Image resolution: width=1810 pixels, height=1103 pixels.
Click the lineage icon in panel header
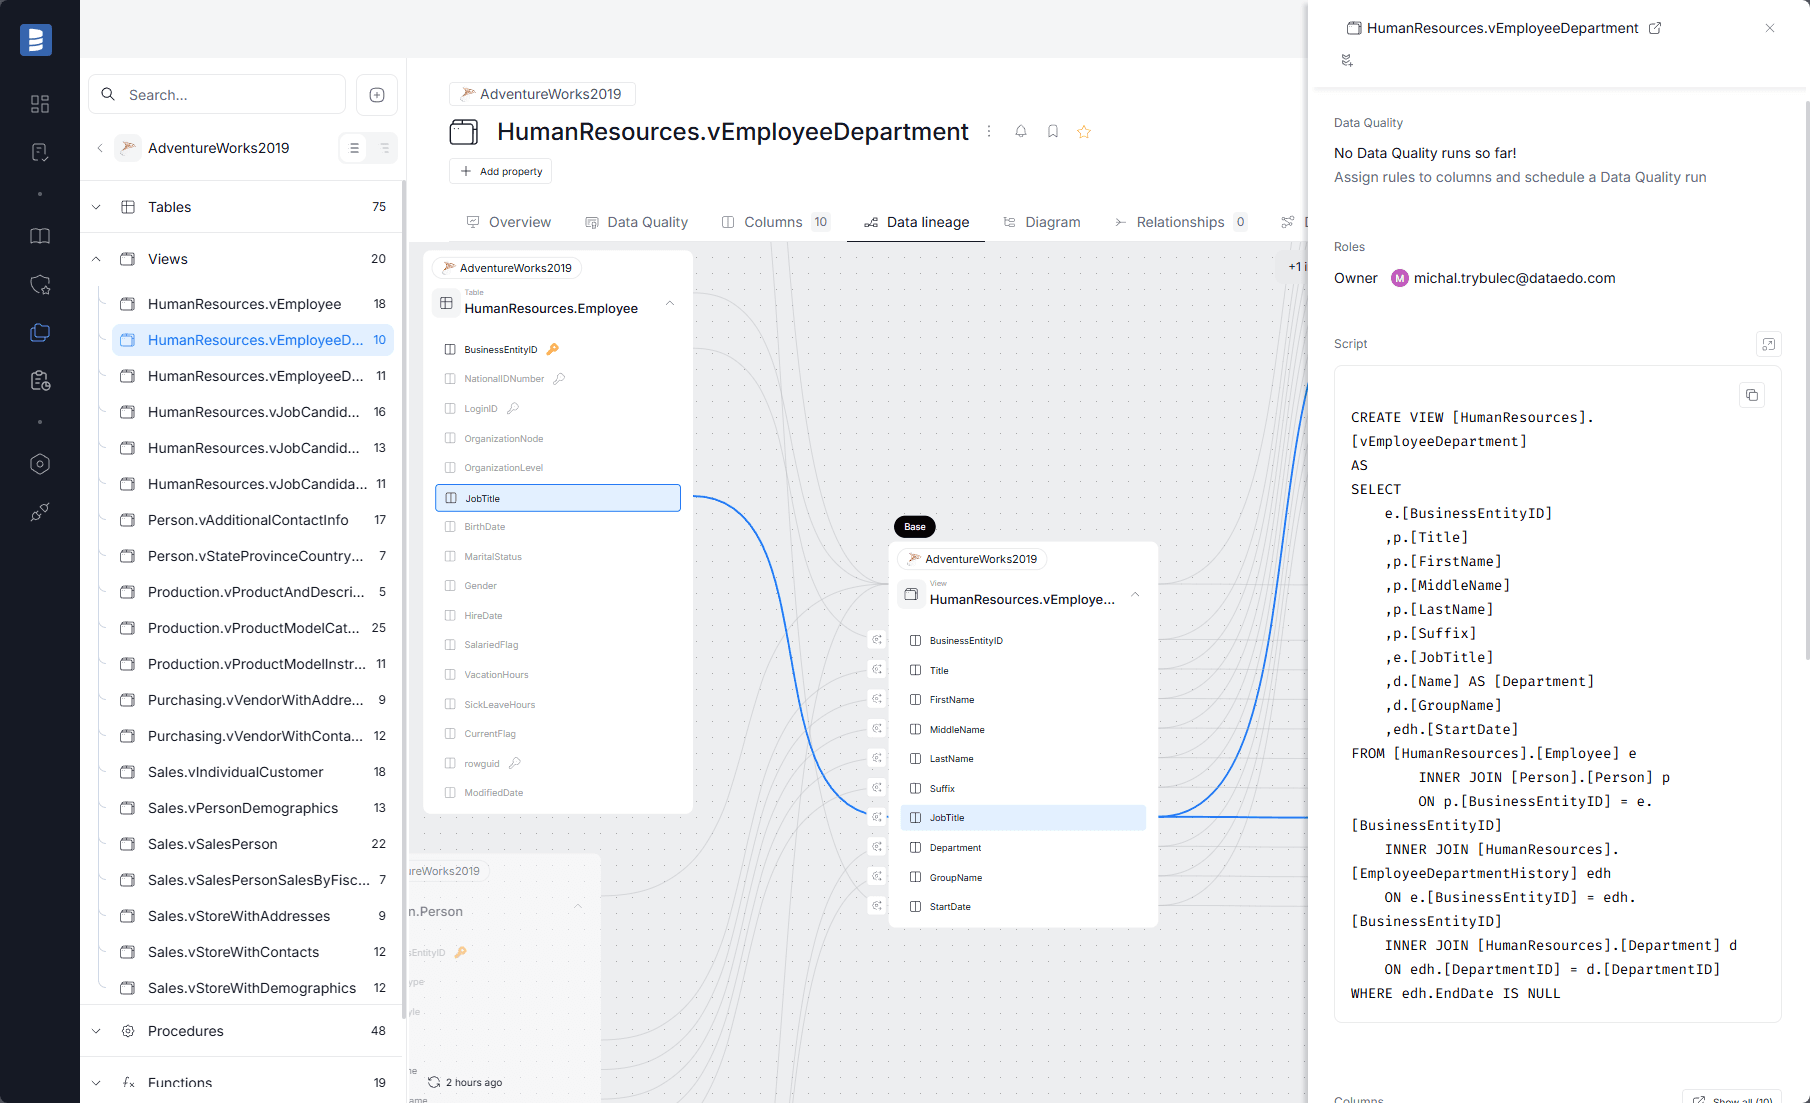[x=1347, y=60]
